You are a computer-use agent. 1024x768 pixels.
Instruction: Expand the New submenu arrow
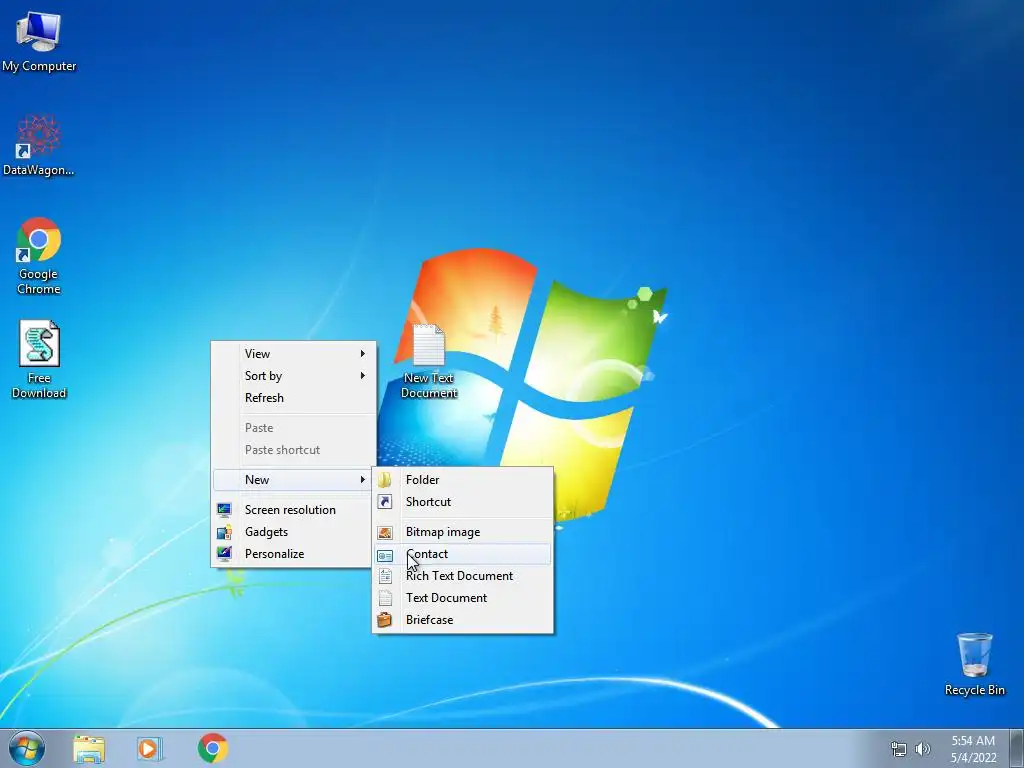[x=362, y=479]
